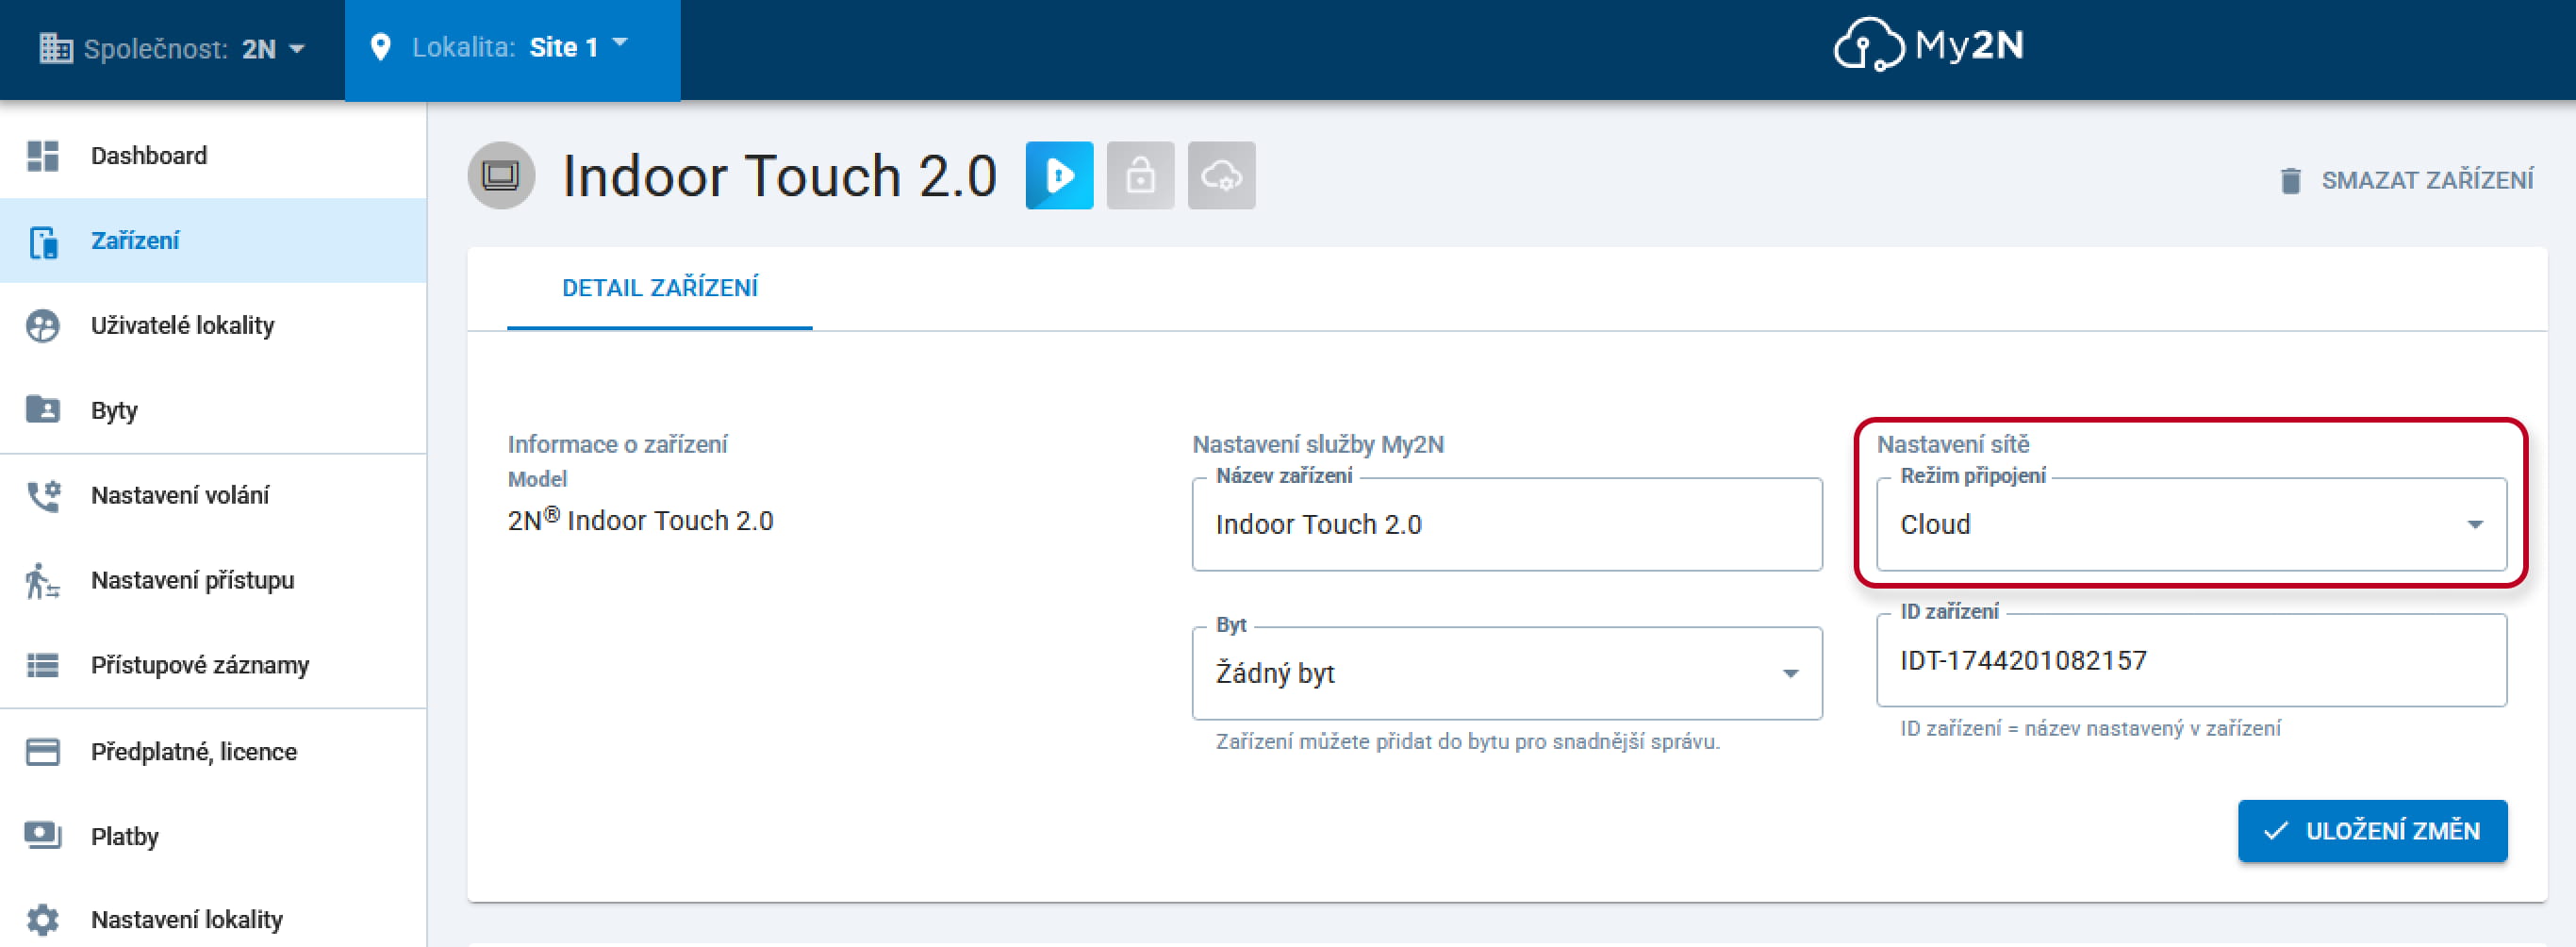
Task: Click the company building icon by Společnost
Action: pos(55,48)
